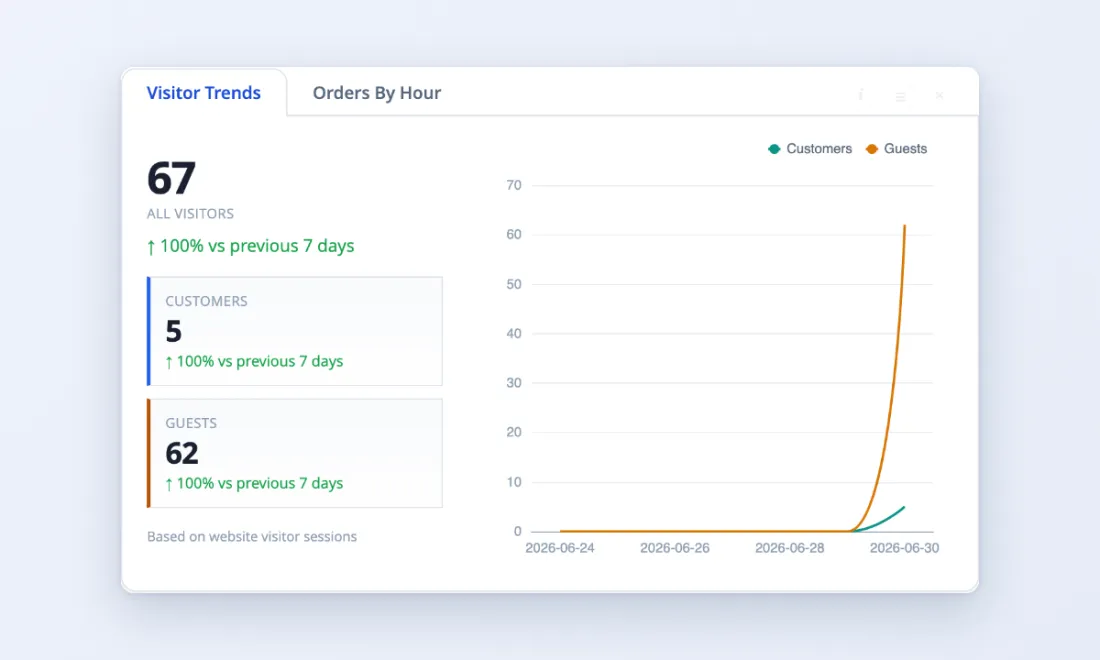Click the 2026-06-28 x-axis date label
The height and width of the screenshot is (660, 1100).
coord(789,548)
